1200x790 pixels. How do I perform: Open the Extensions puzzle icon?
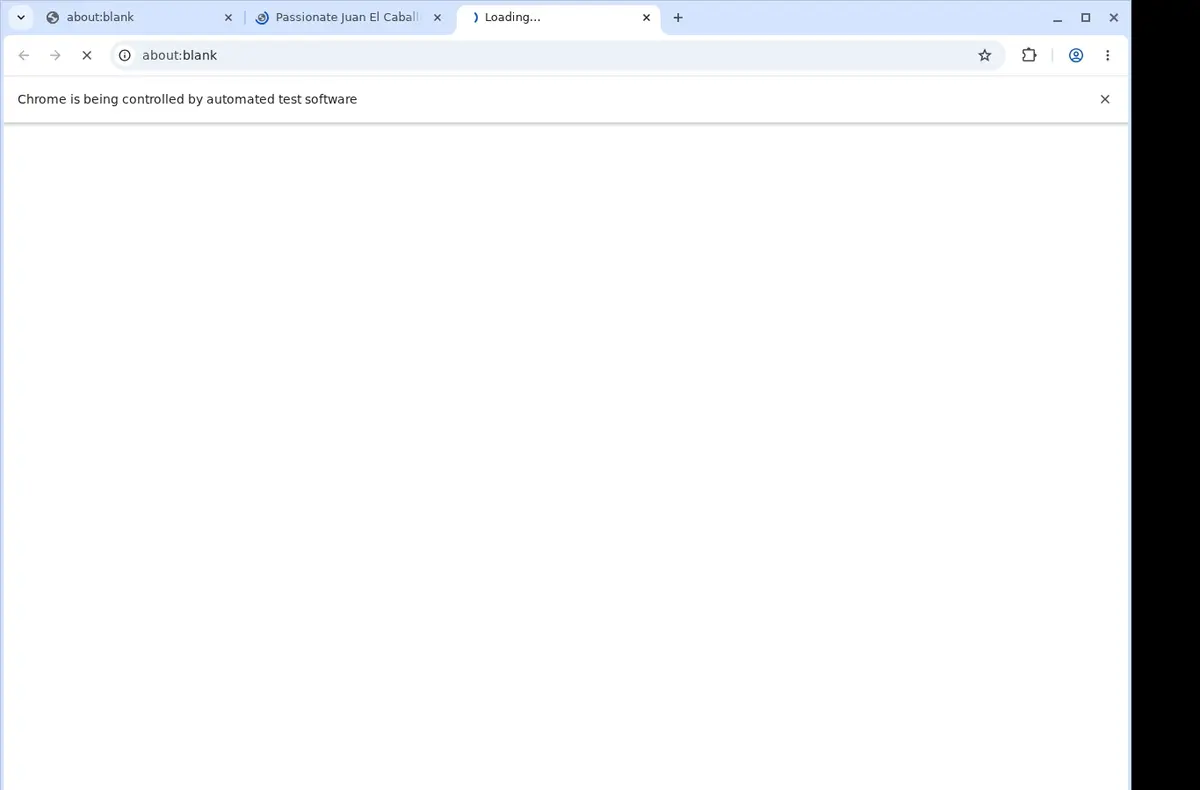pyautogui.click(x=1029, y=55)
